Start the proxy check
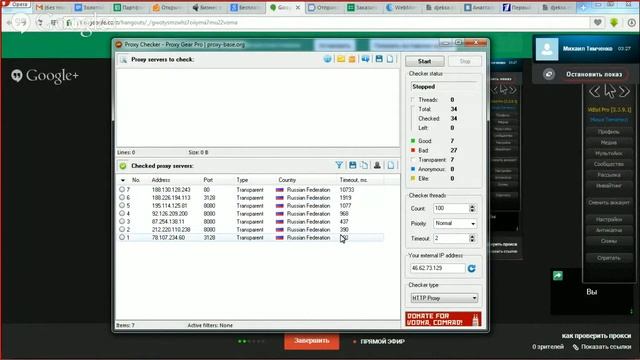This screenshot has width=640, height=360. tap(424, 61)
